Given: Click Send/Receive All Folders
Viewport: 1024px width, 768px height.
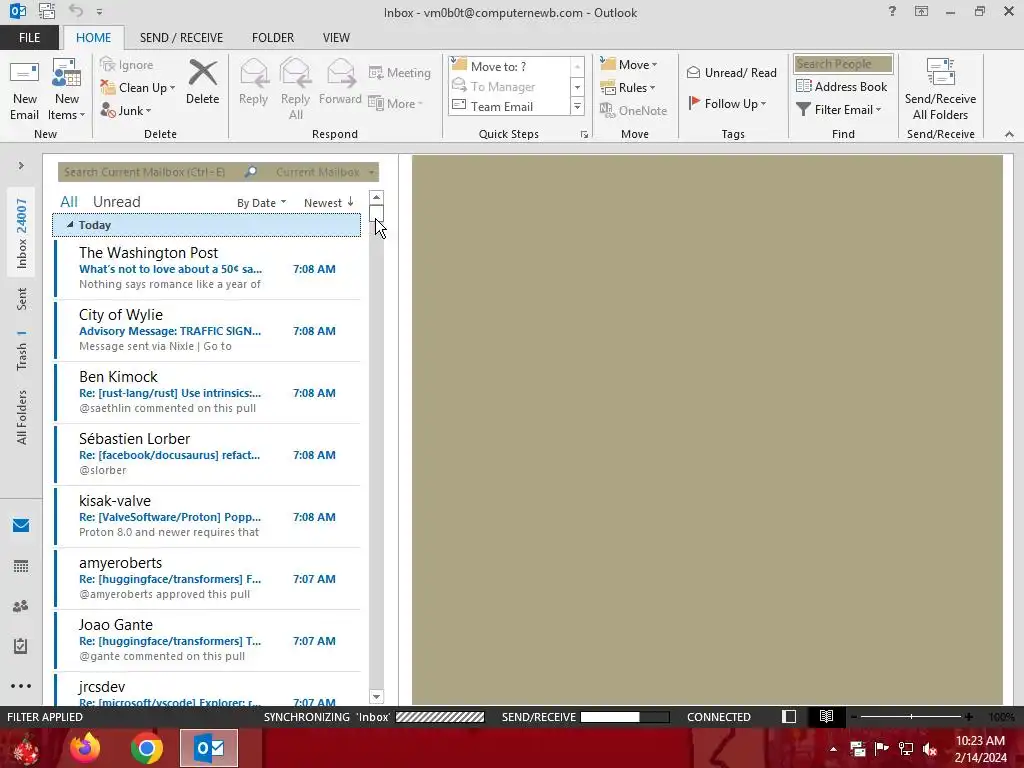Looking at the screenshot, I should pyautogui.click(x=940, y=90).
